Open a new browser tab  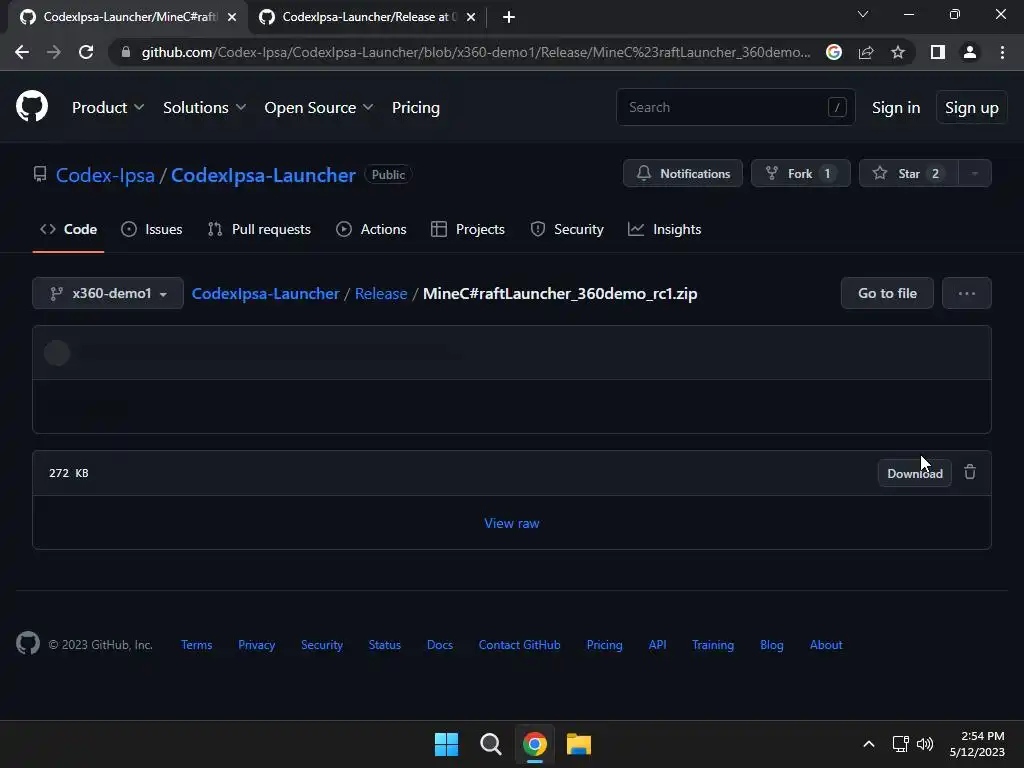click(509, 17)
